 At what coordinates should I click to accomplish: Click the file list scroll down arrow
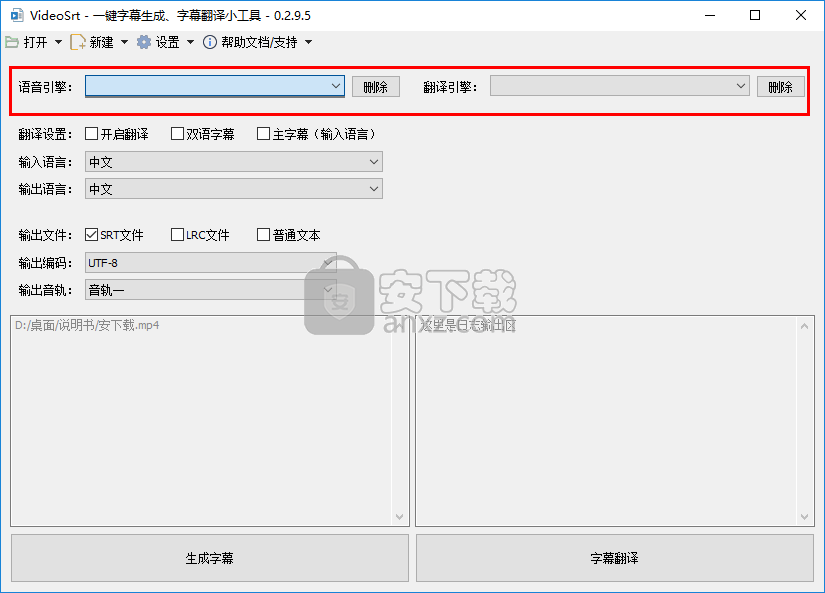pyautogui.click(x=399, y=517)
